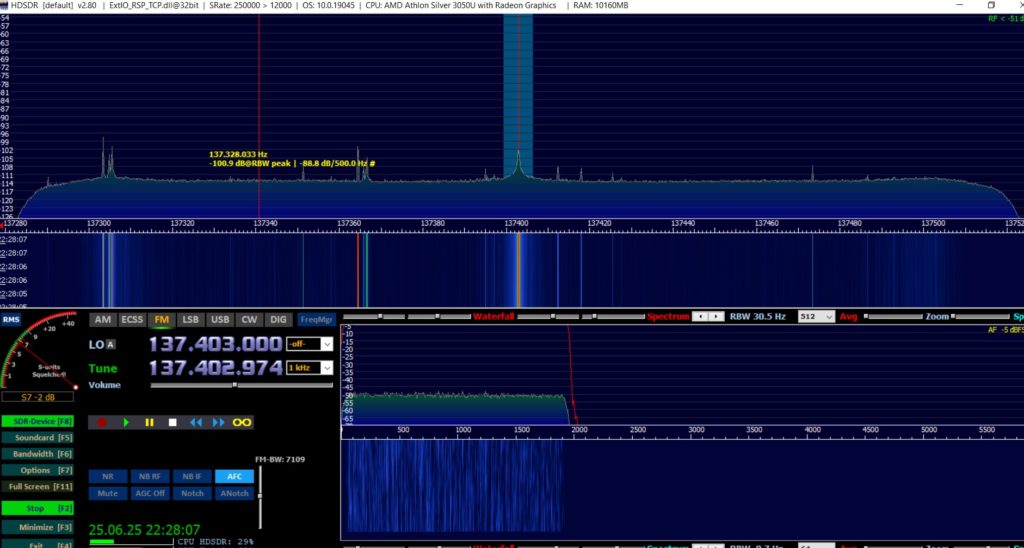Screen dimensions: 1024x548
Task: Increase RBW with the right arrow stepper
Action: click(x=716, y=316)
